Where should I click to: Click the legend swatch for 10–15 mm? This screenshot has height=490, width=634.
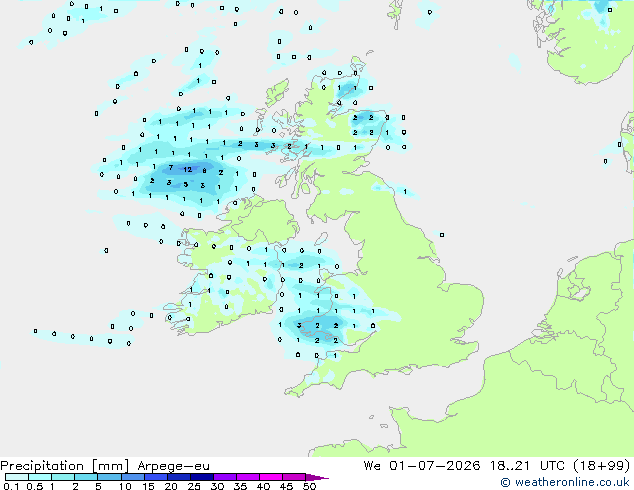click(132, 477)
